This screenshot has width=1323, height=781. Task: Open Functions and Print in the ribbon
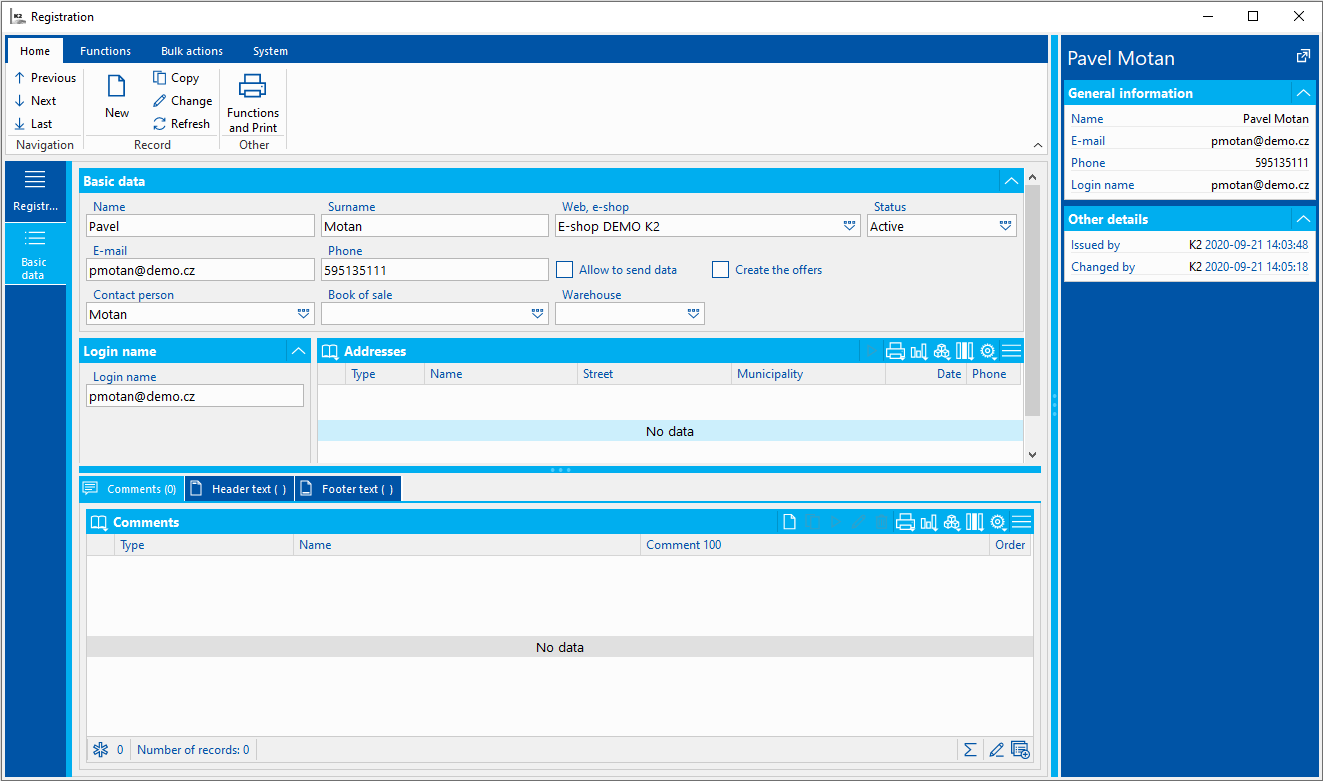[253, 103]
